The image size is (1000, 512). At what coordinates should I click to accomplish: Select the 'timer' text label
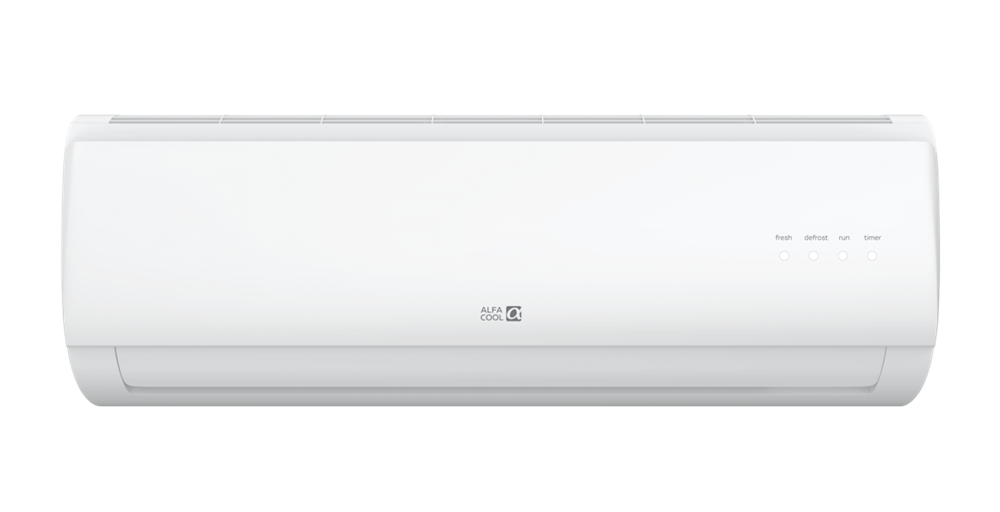[872, 238]
